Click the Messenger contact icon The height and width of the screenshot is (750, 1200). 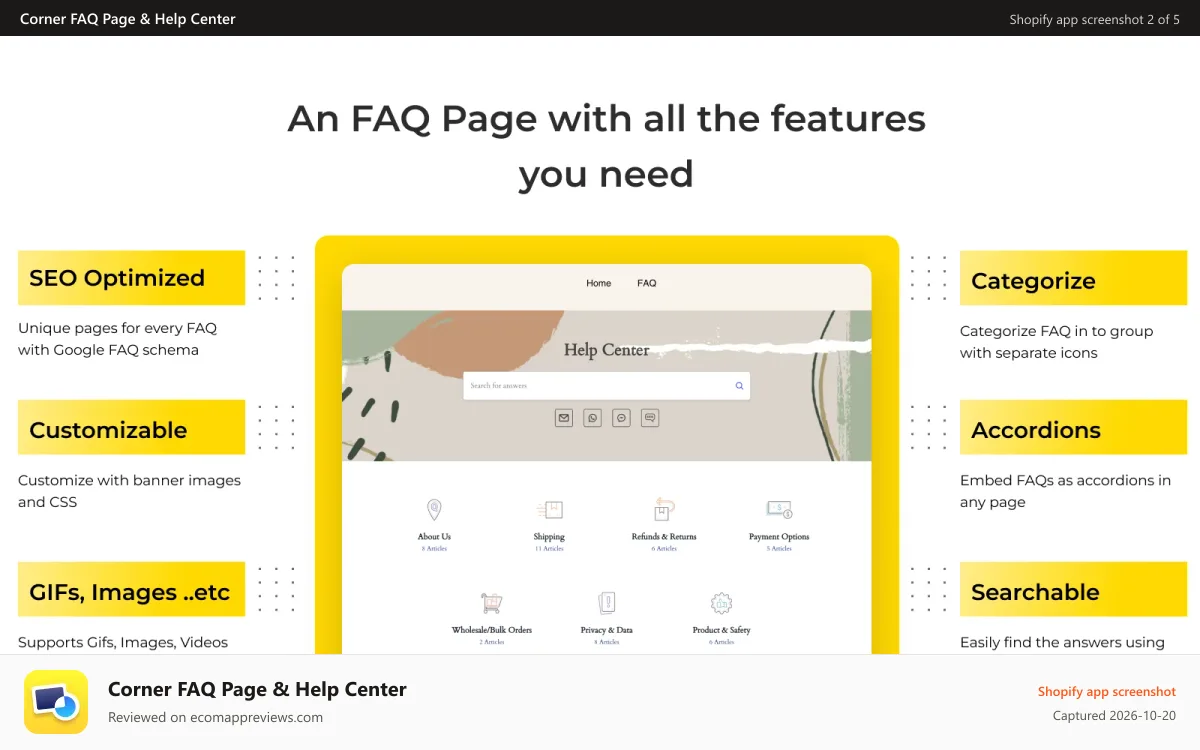(622, 418)
